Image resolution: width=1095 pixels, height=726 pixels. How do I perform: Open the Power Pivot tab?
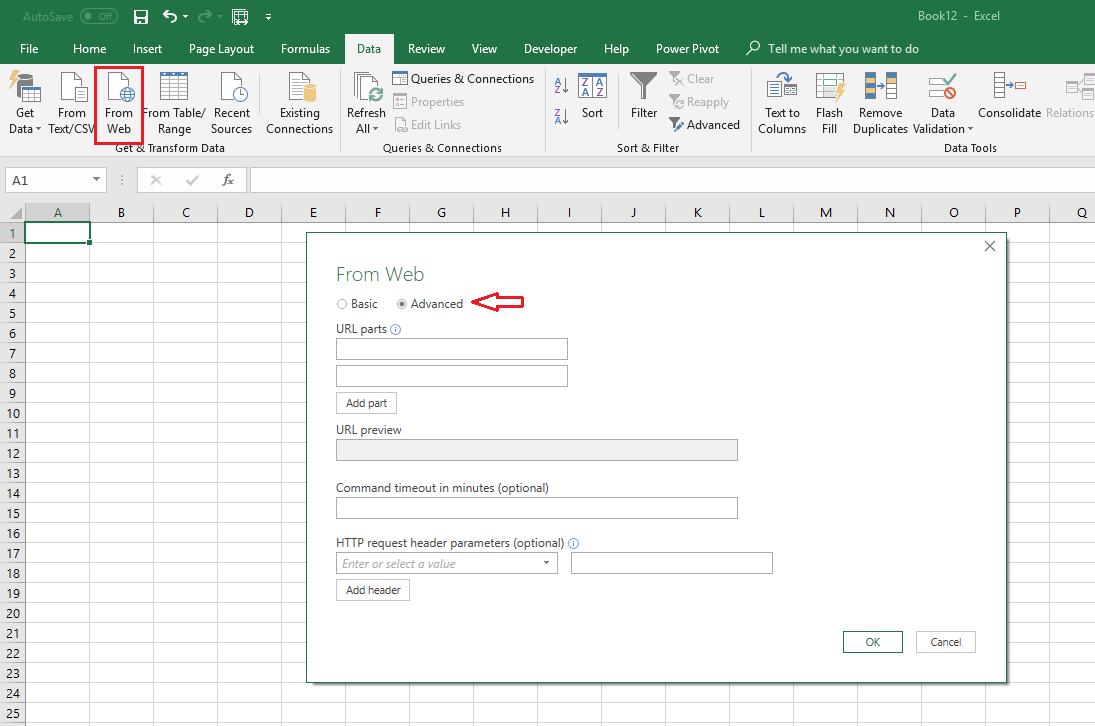point(686,49)
